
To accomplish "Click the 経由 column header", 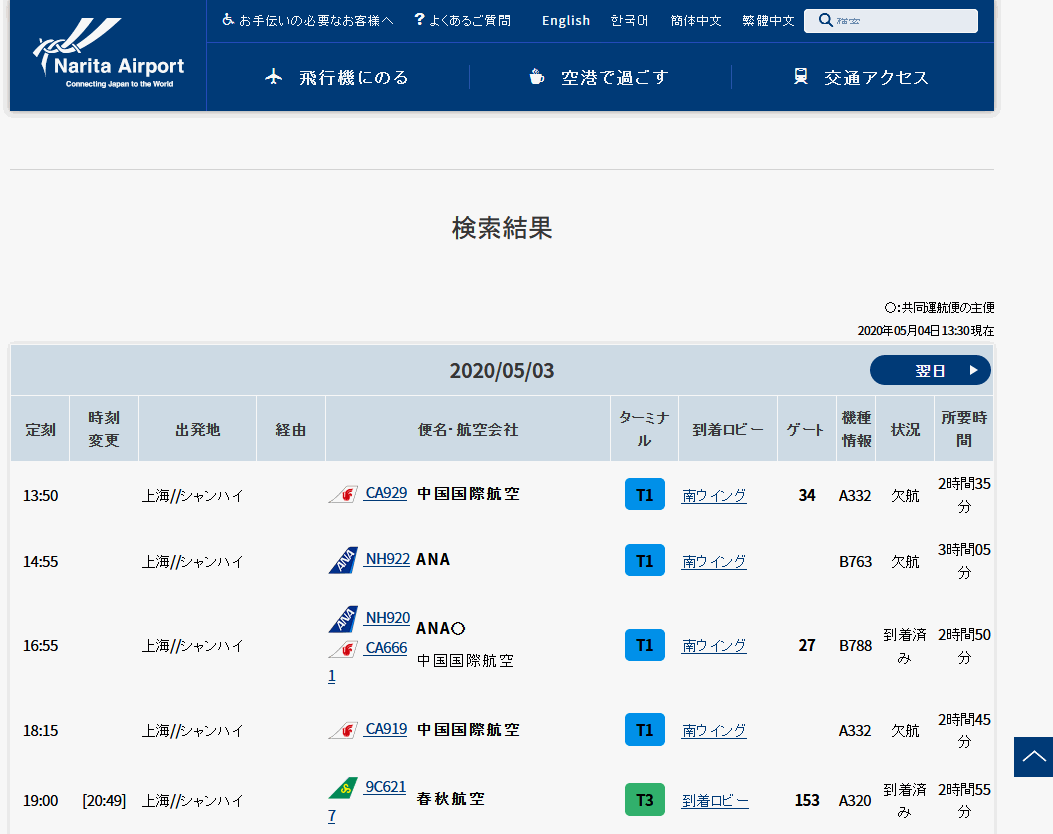I will click(291, 429).
